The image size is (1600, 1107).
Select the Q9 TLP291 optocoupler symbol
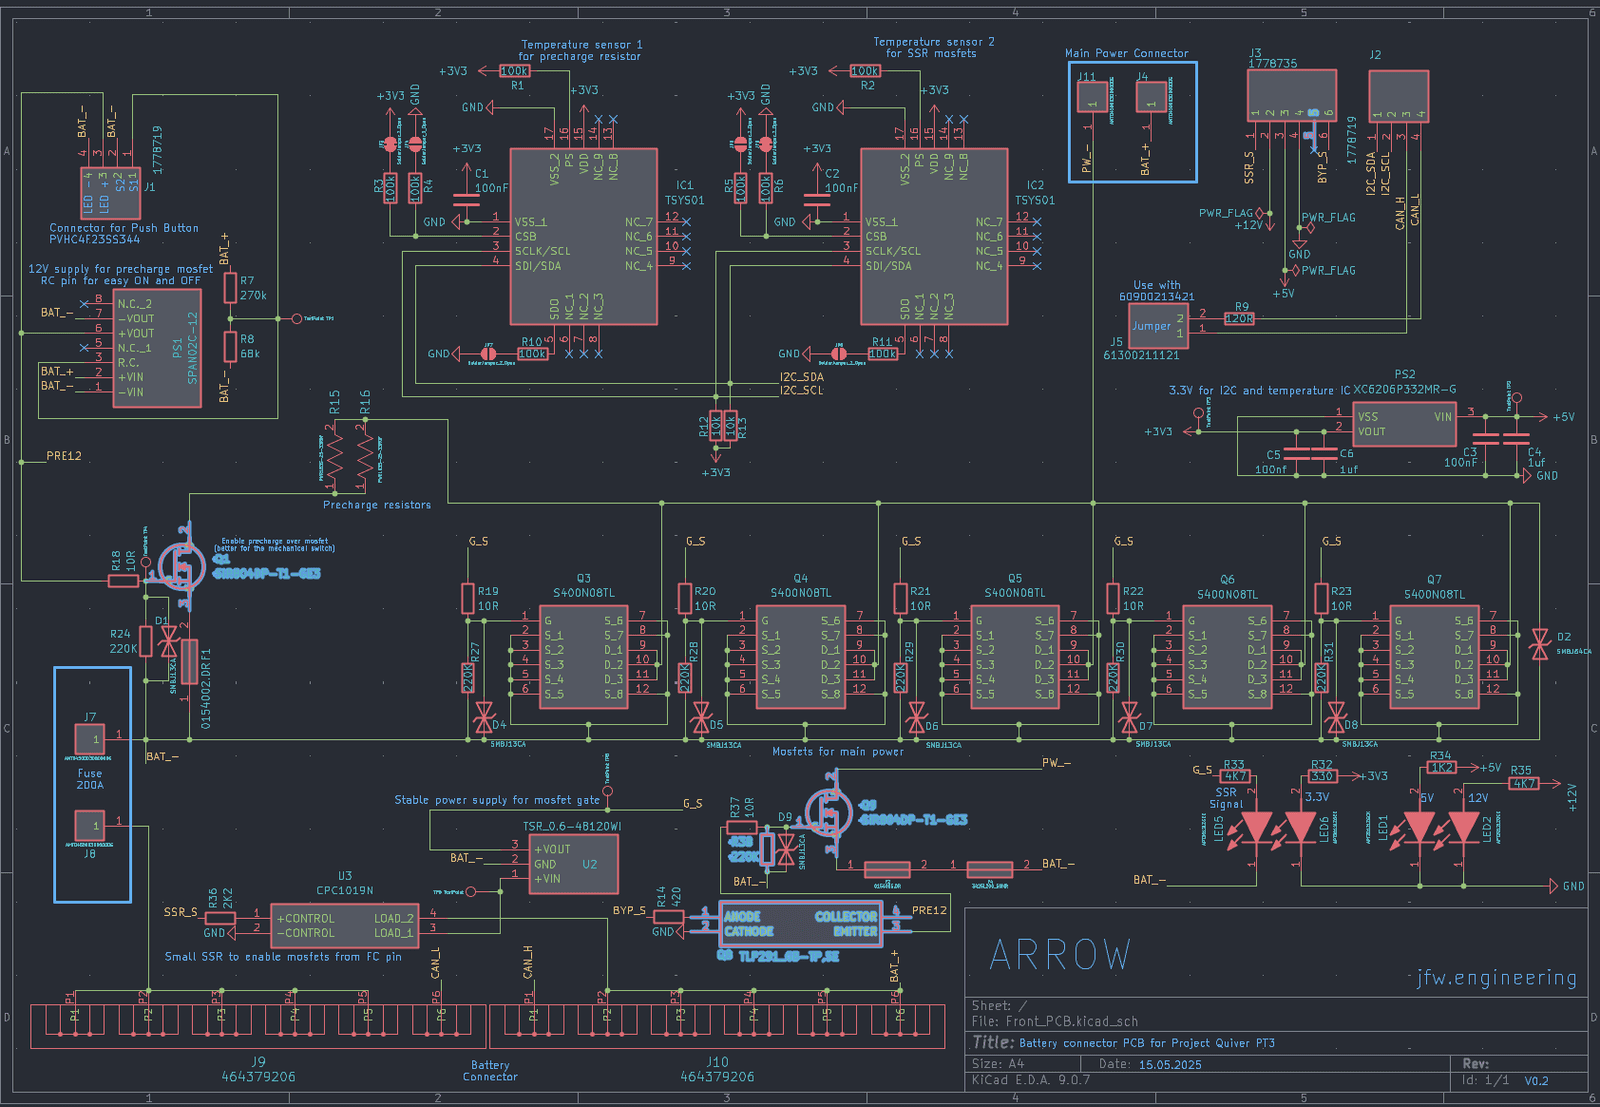point(800,924)
